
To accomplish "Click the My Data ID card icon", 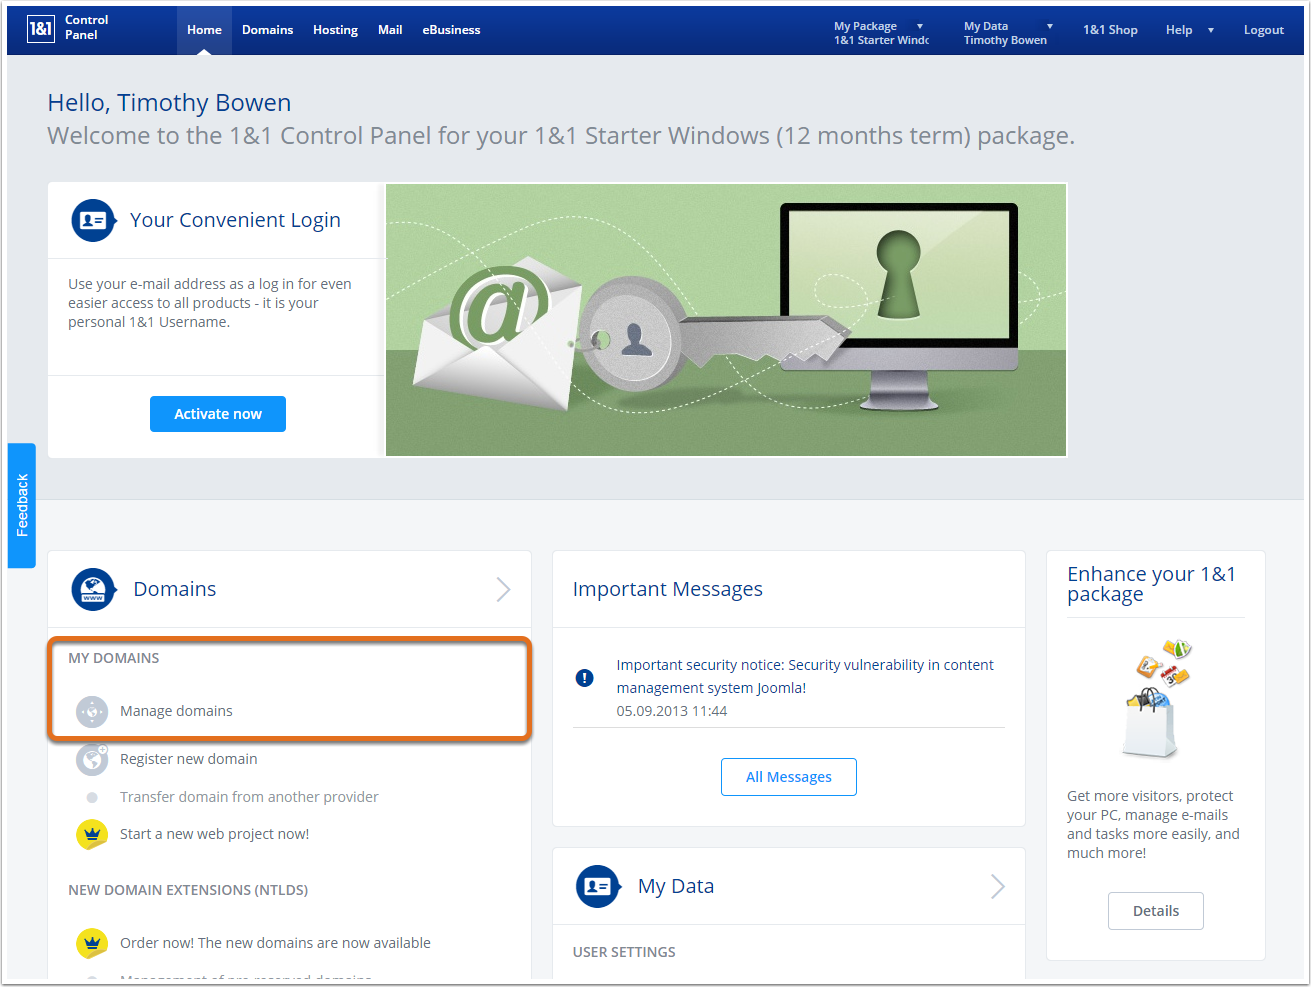I will (x=598, y=886).
